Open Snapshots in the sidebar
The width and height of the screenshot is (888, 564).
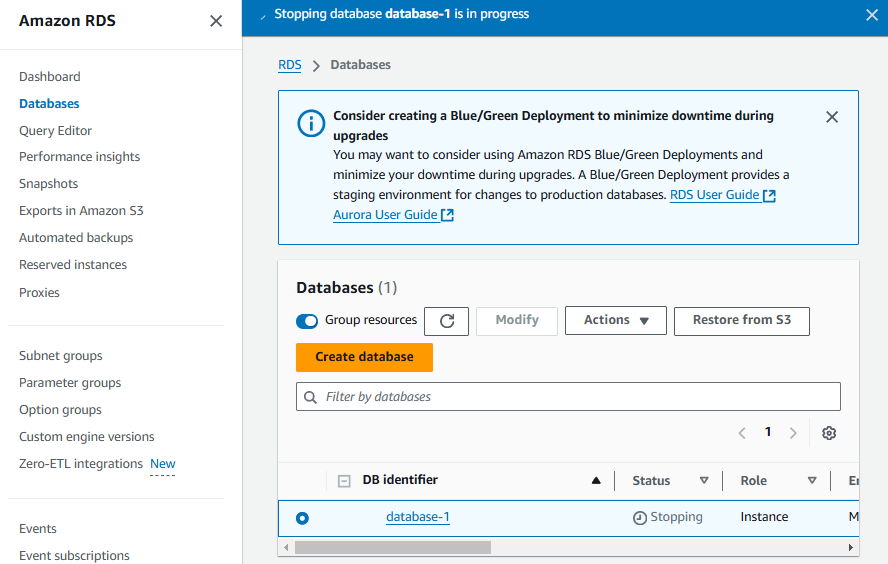pyautogui.click(x=48, y=184)
